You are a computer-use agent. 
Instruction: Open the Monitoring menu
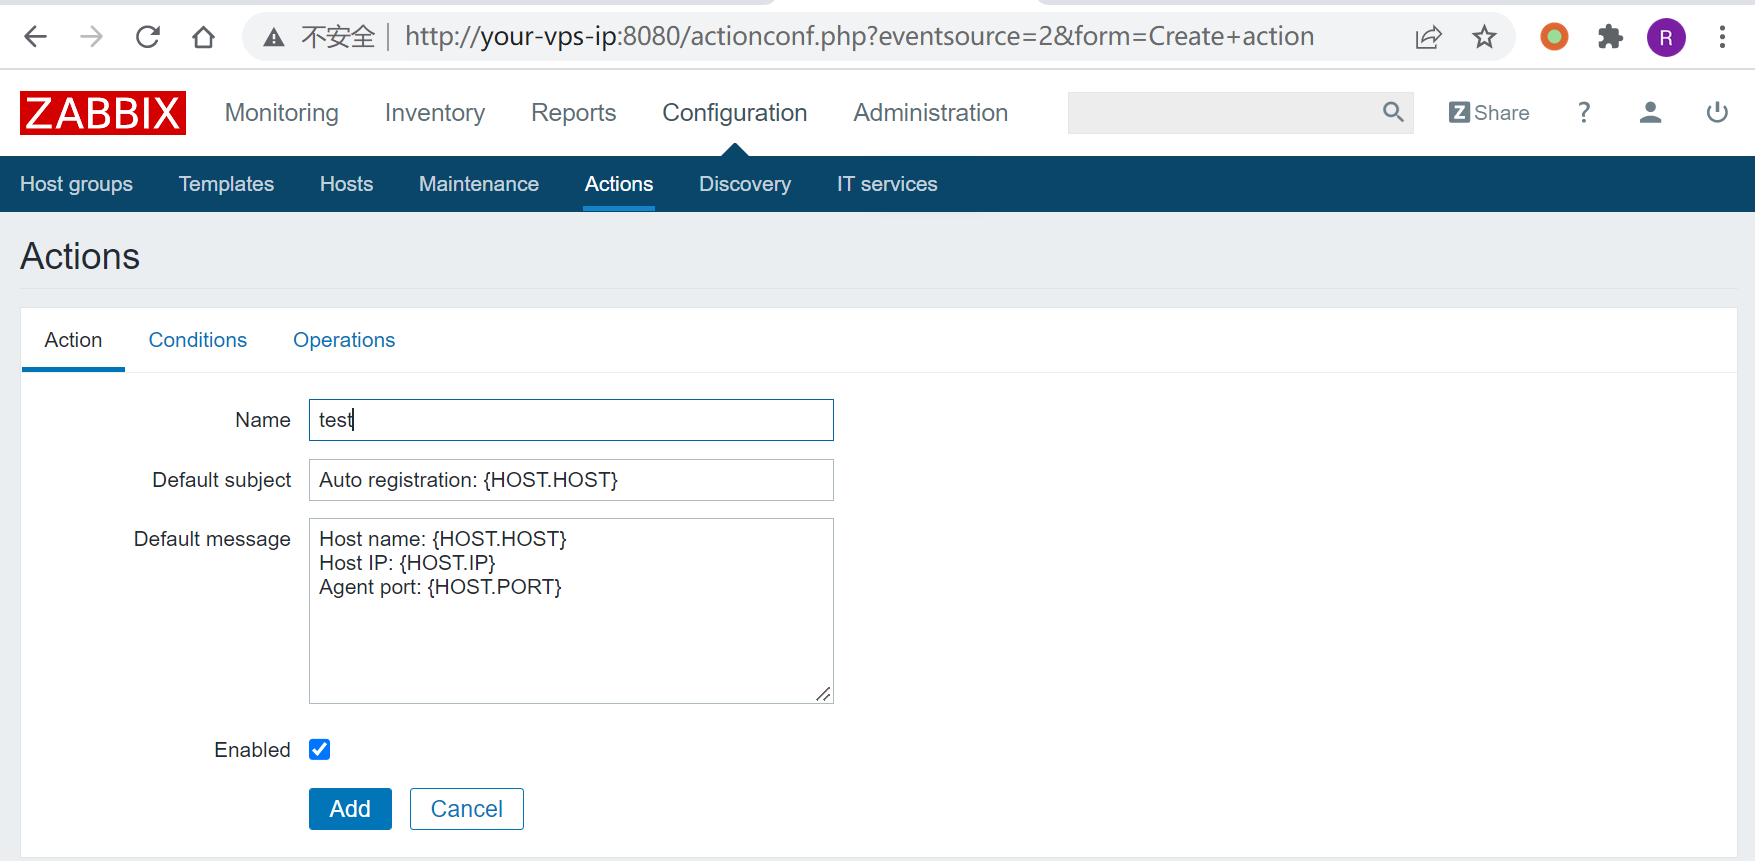(x=281, y=113)
